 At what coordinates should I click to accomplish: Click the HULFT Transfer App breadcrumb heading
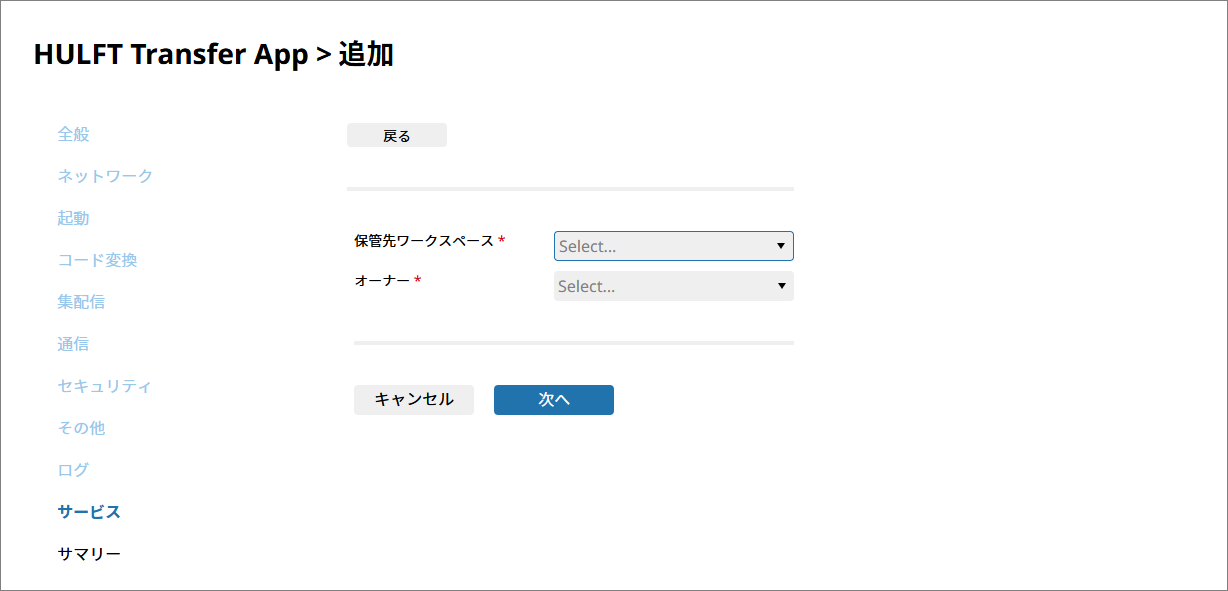171,55
